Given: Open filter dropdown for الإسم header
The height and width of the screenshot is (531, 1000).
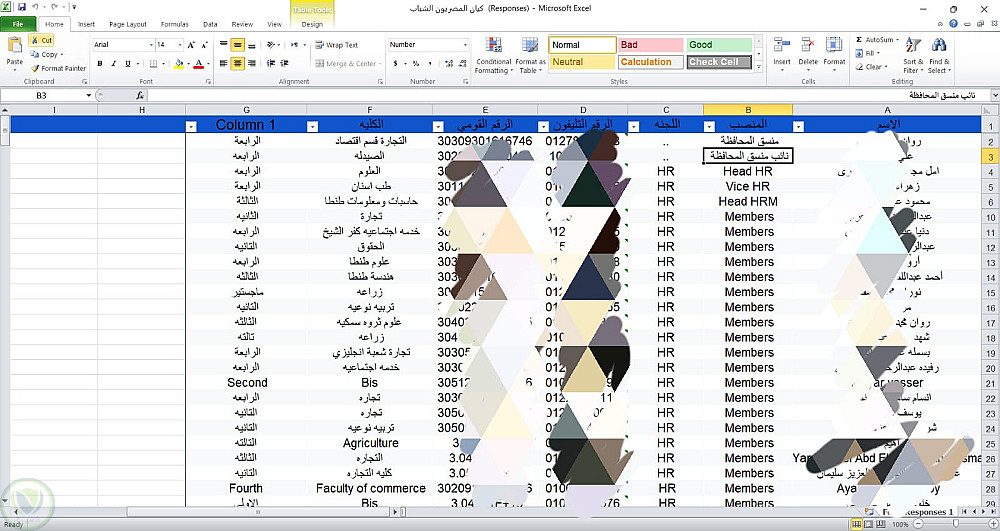Looking at the screenshot, I should pyautogui.click(x=798, y=126).
